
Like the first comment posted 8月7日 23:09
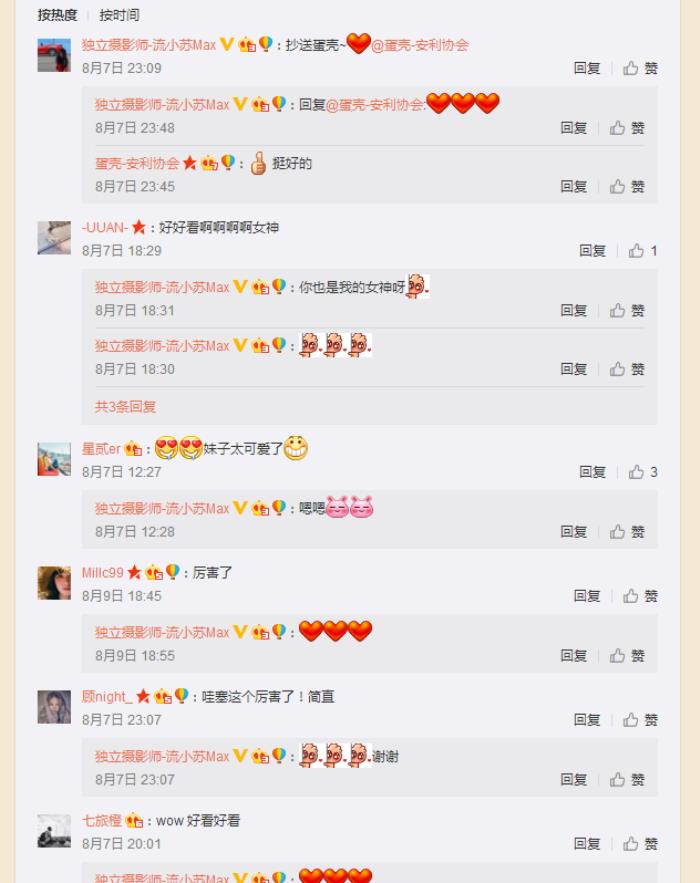coord(640,68)
